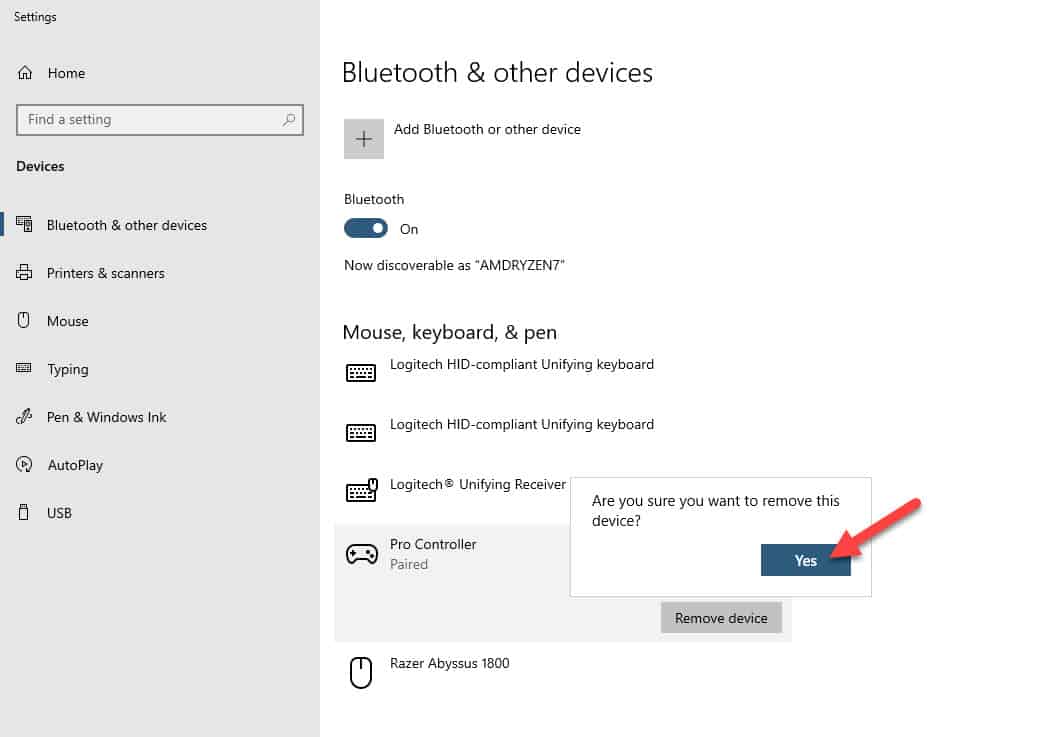The height and width of the screenshot is (737, 1037).
Task: Turn off the Bluetooth toggle
Action: click(x=364, y=228)
